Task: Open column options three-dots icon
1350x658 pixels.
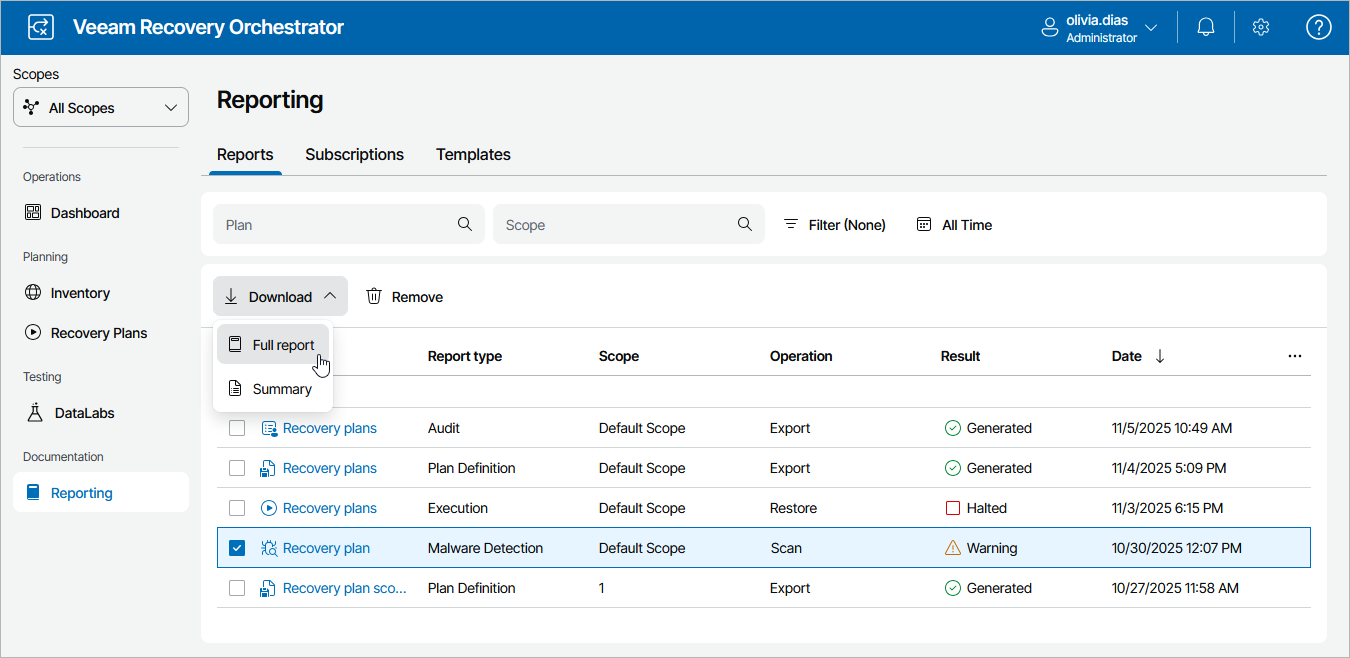Action: coord(1295,356)
